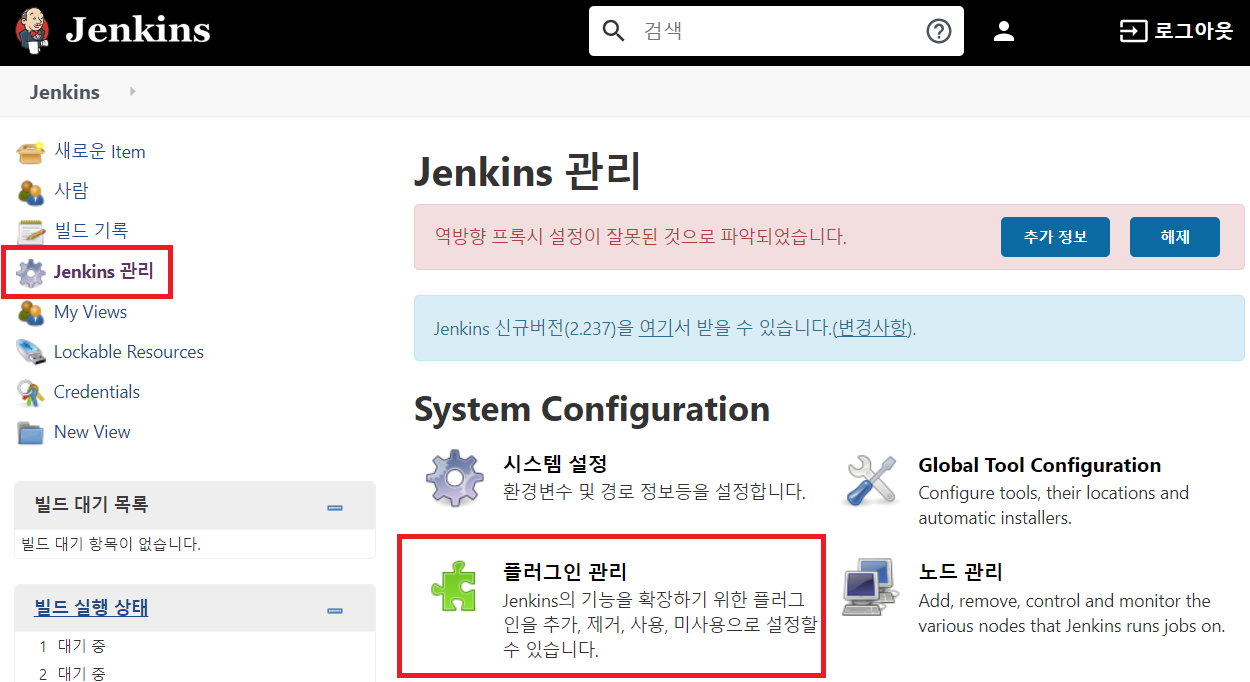Expand the breadcrumb arrow next to Jenkins
Viewport: 1250px width, 682px height.
[x=132, y=92]
